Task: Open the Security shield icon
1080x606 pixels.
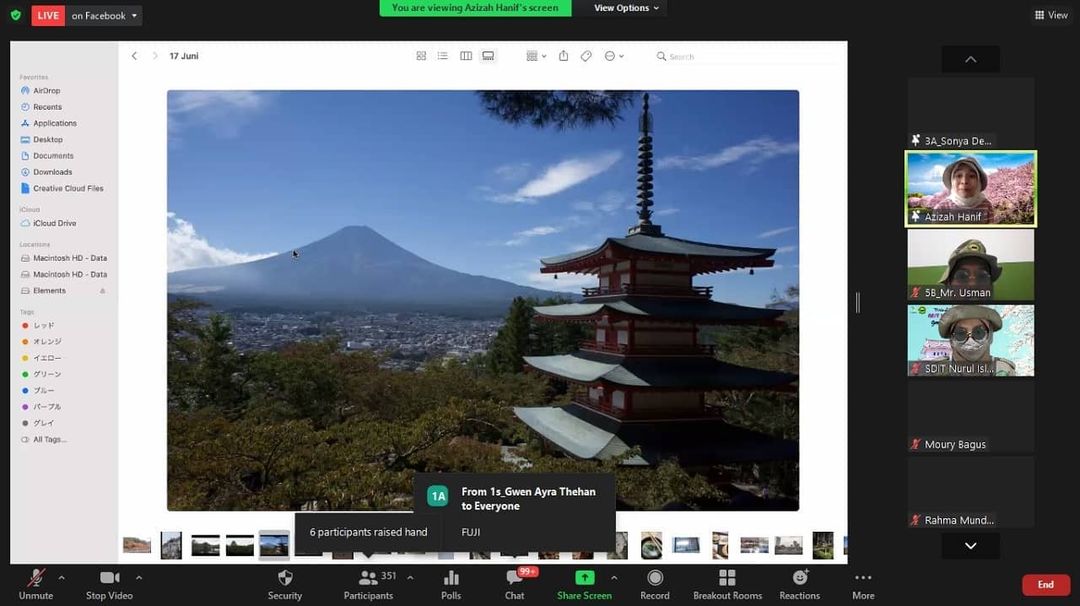Action: [x=285, y=579]
